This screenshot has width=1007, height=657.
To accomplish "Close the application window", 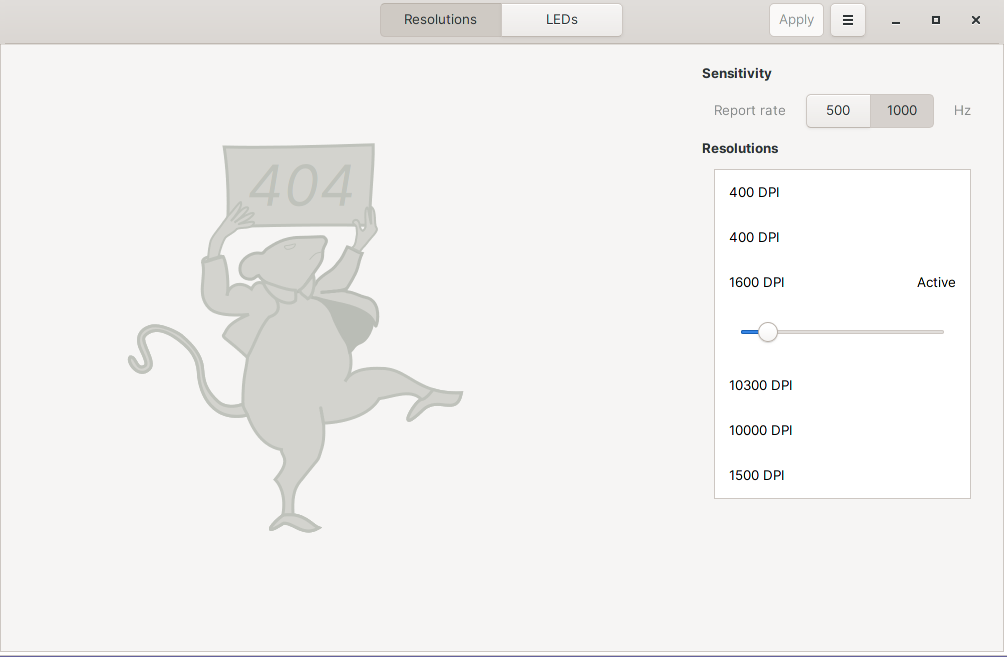I will (x=976, y=20).
